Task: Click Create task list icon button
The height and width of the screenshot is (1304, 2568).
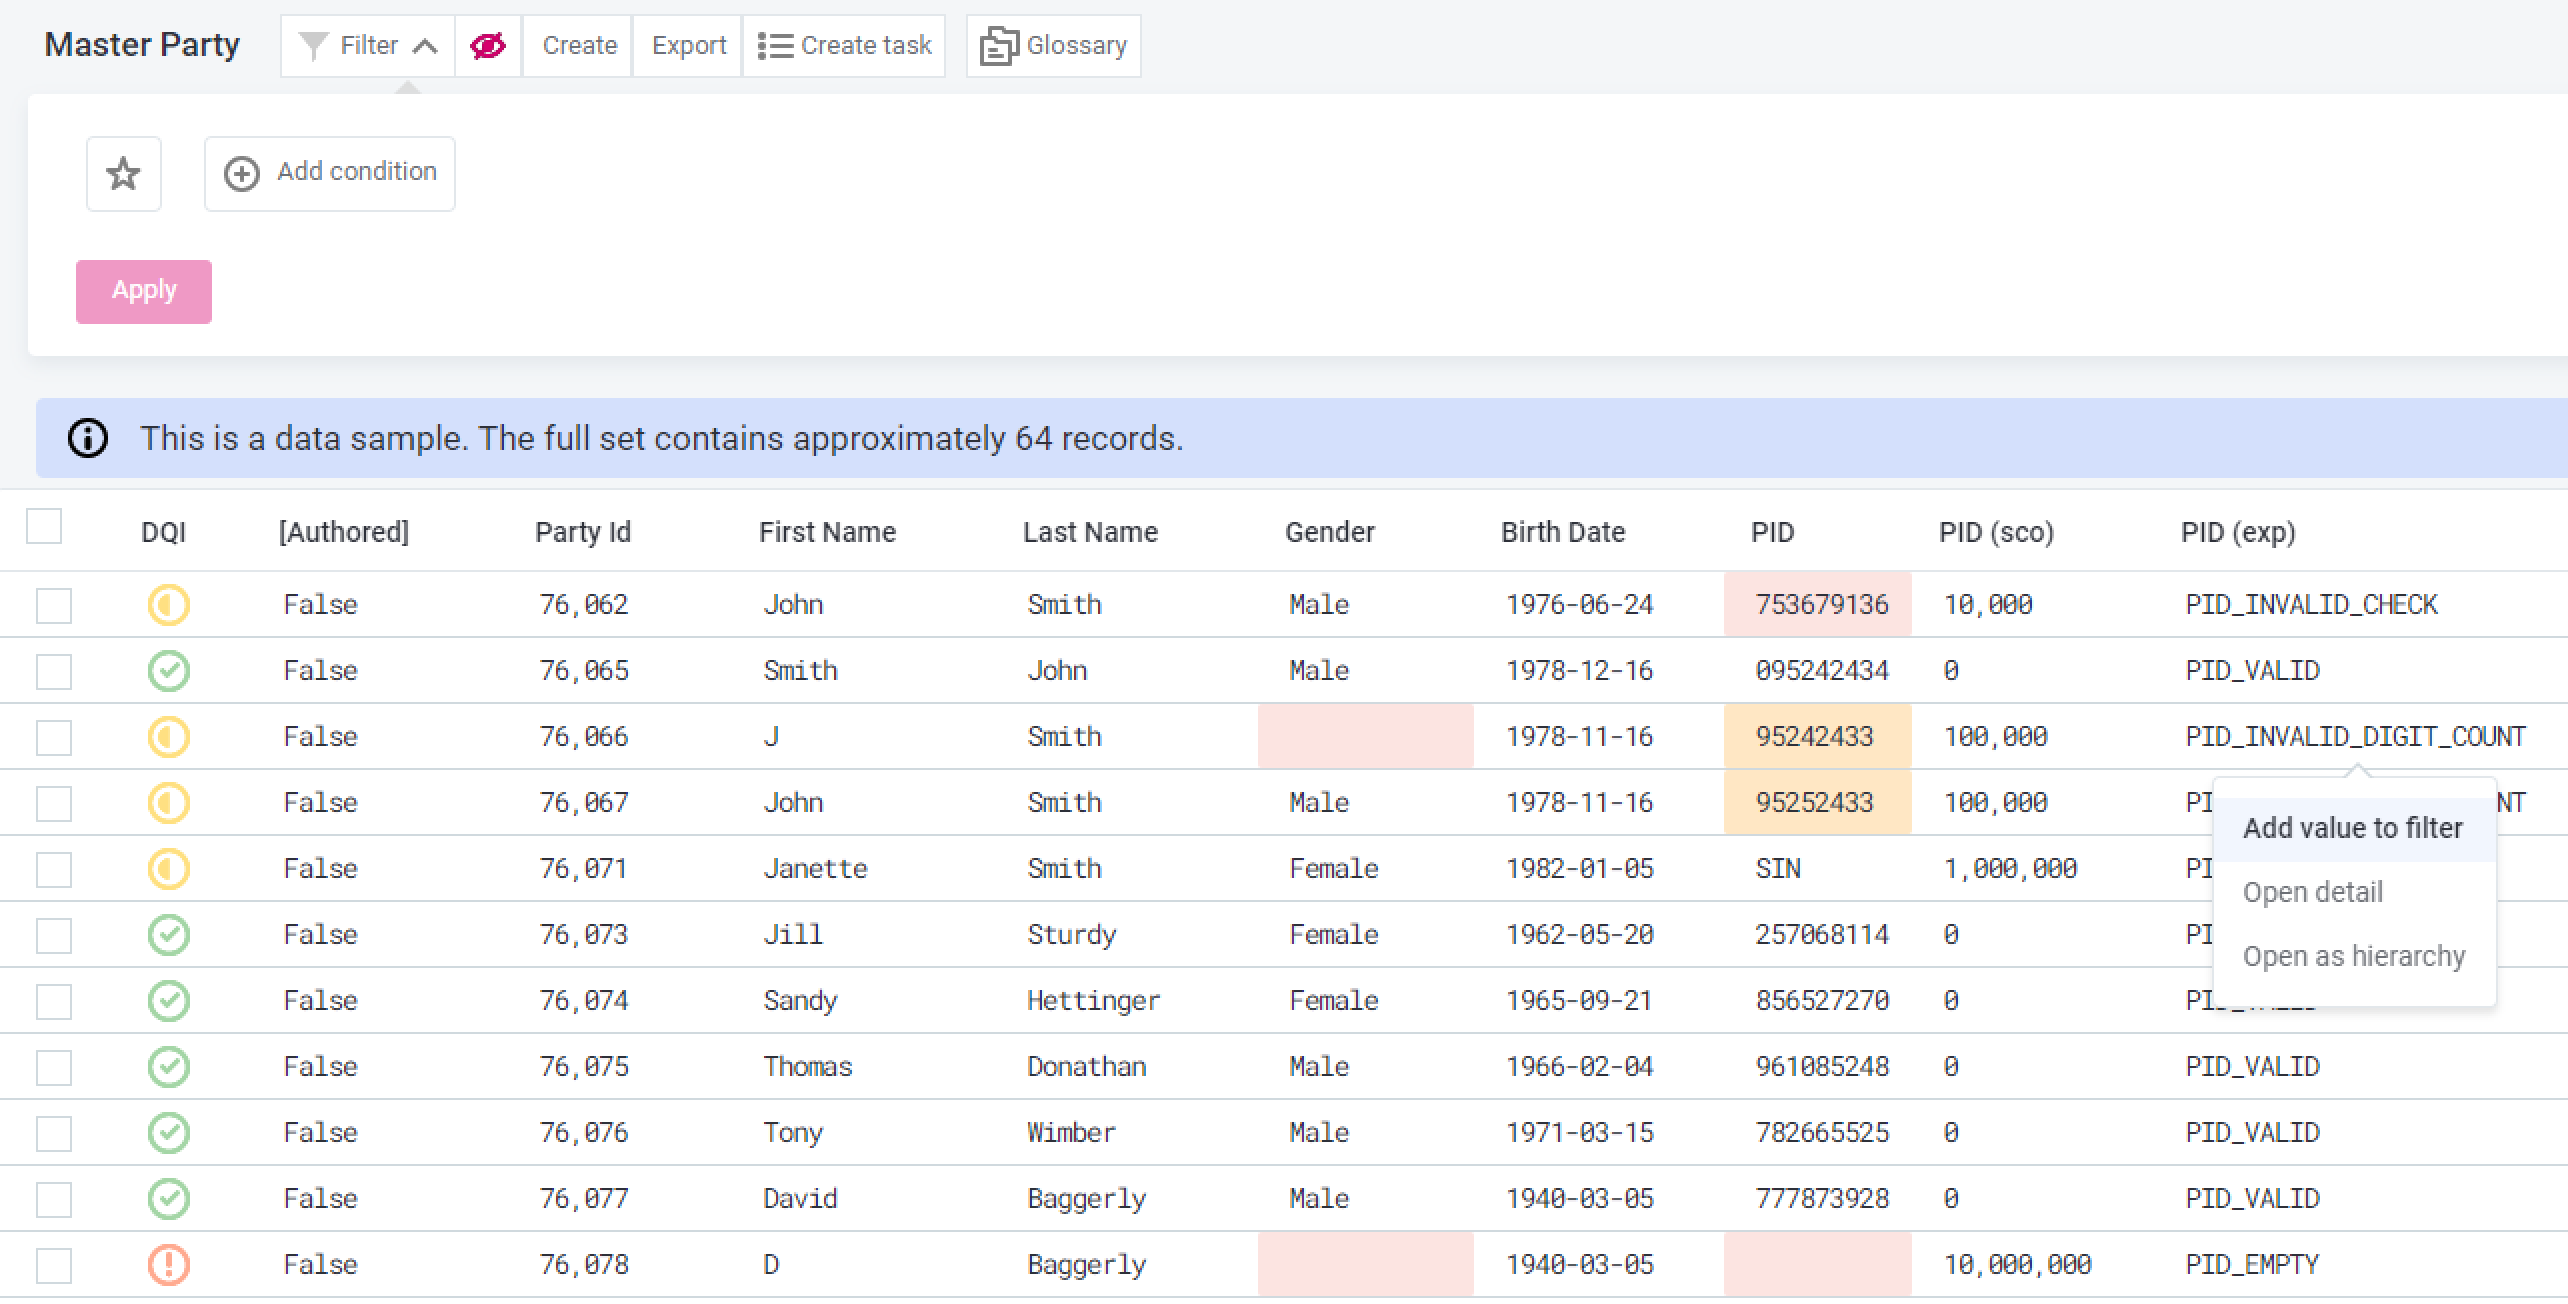Action: pyautogui.click(x=775, y=46)
